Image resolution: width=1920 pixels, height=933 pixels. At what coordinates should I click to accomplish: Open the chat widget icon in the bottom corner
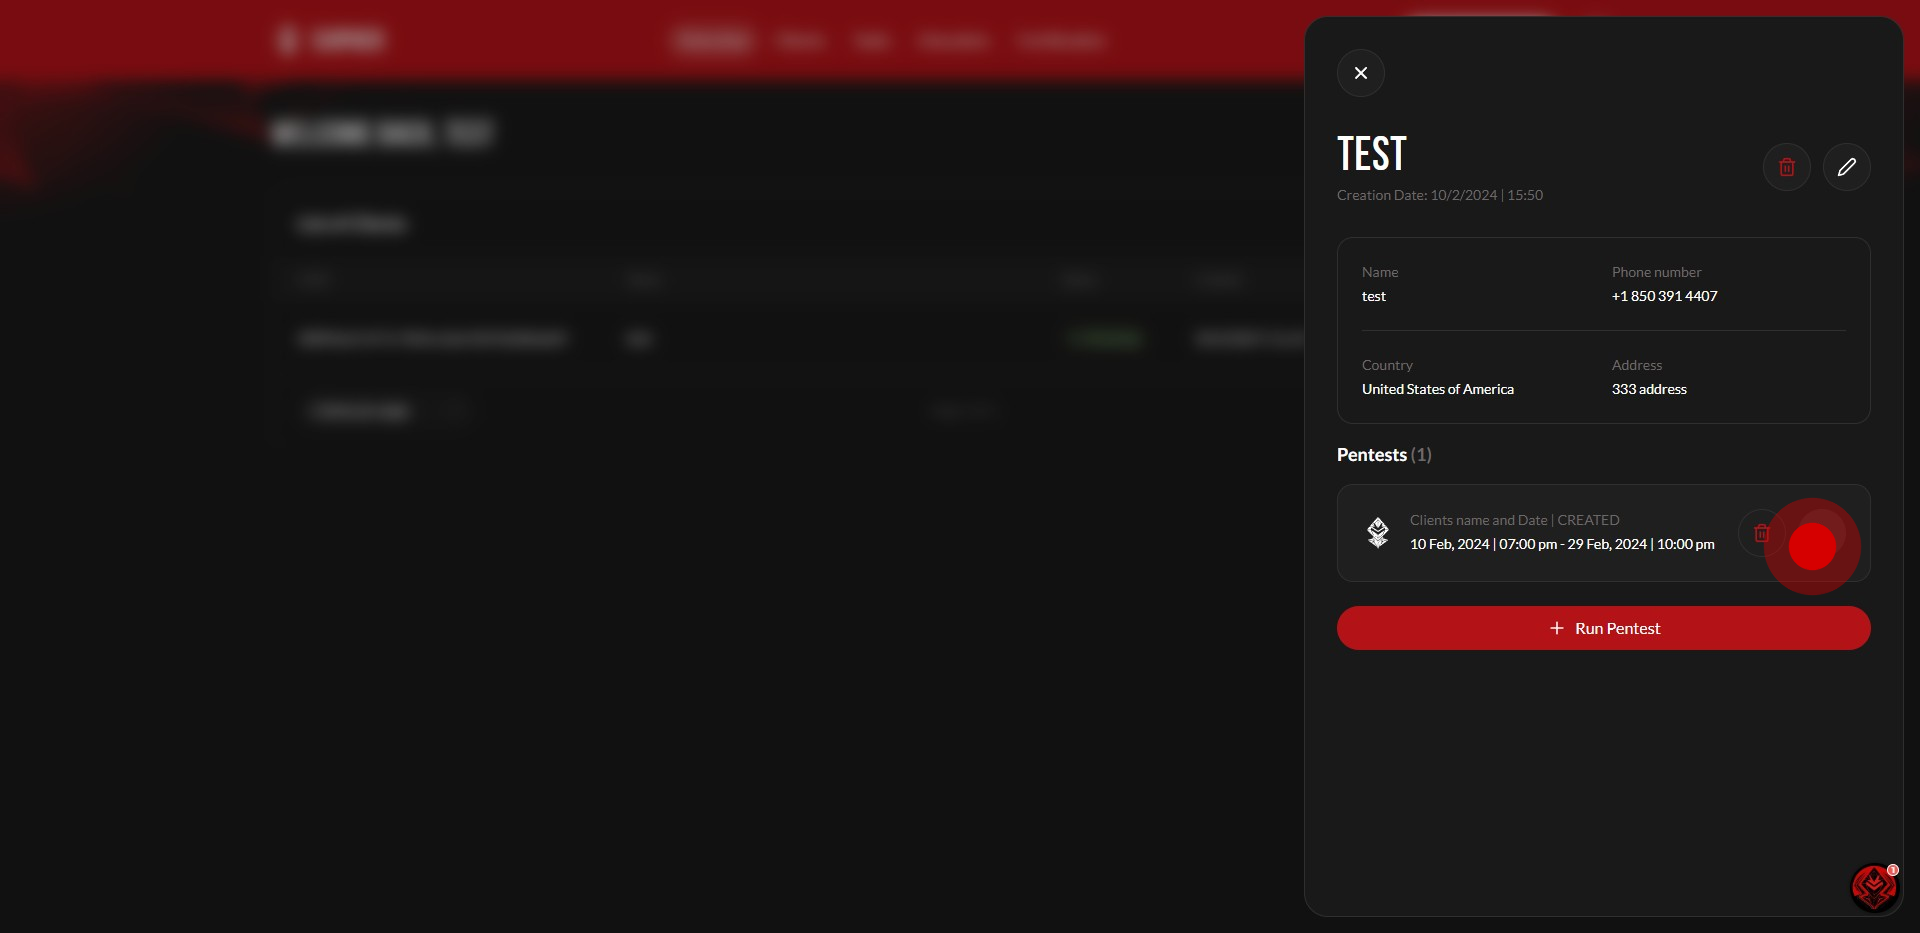tap(1872, 887)
